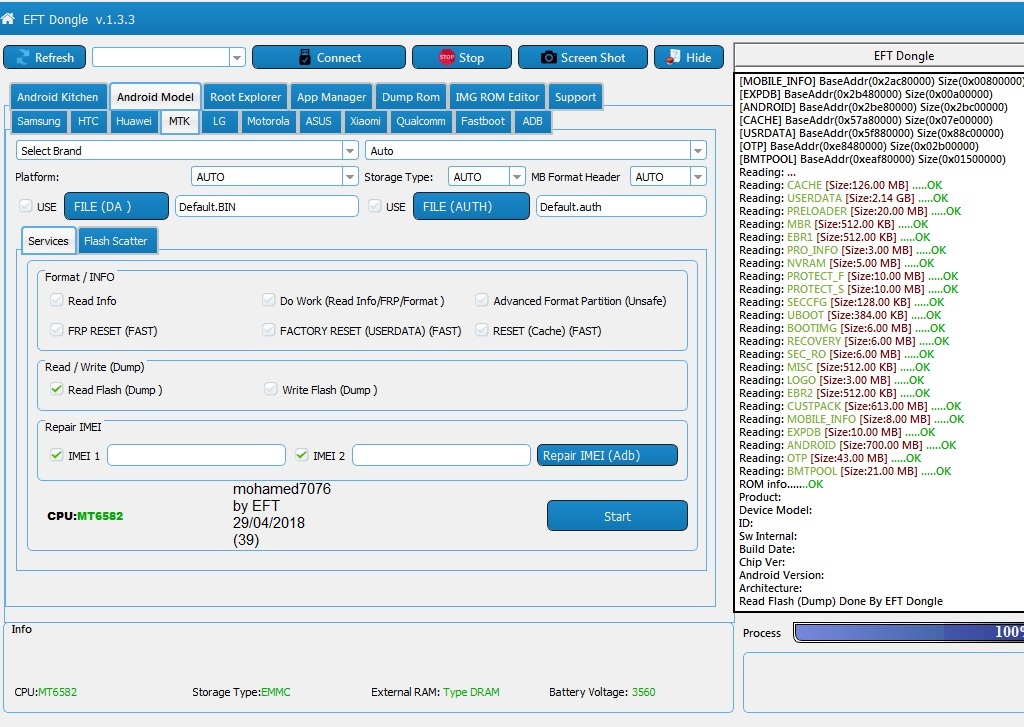Click Storage Type EMMC value

coord(276,692)
